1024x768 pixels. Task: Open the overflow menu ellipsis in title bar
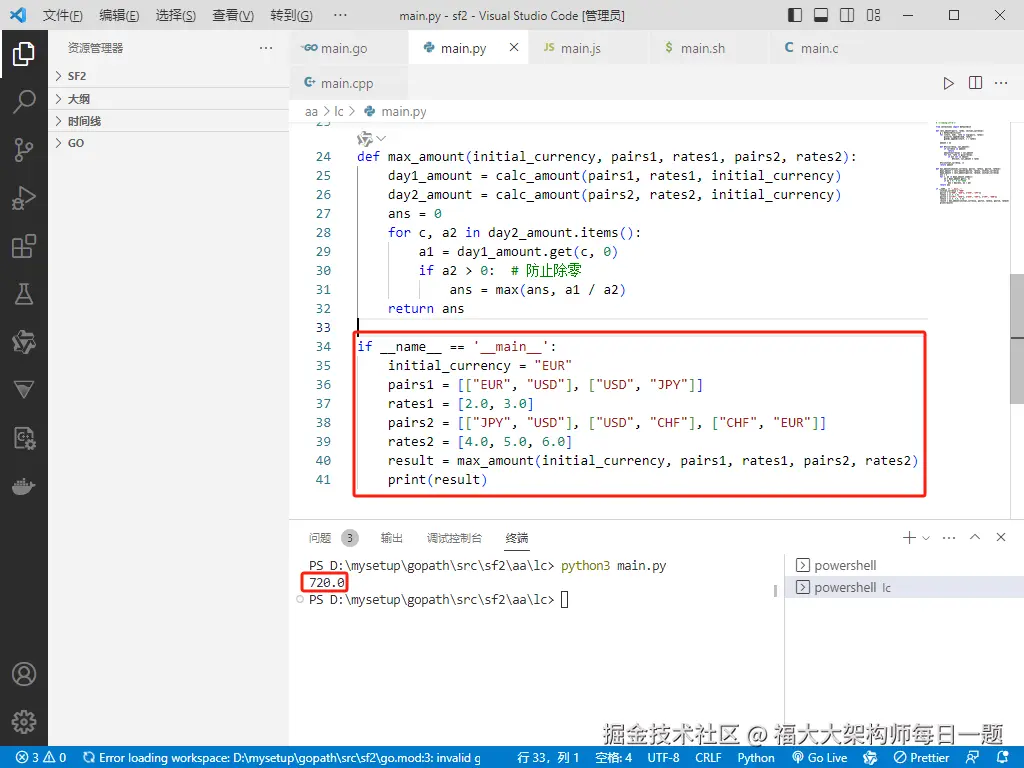coord(340,15)
